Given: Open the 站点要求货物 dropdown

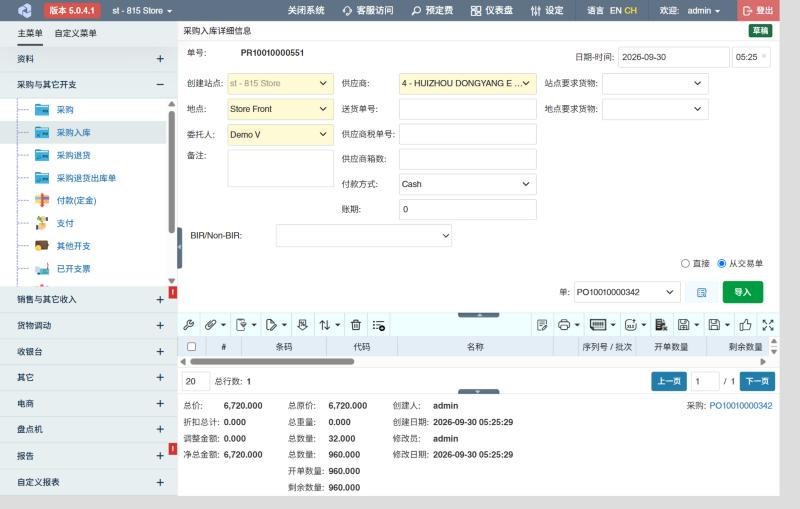Looking at the screenshot, I should [x=655, y=83].
